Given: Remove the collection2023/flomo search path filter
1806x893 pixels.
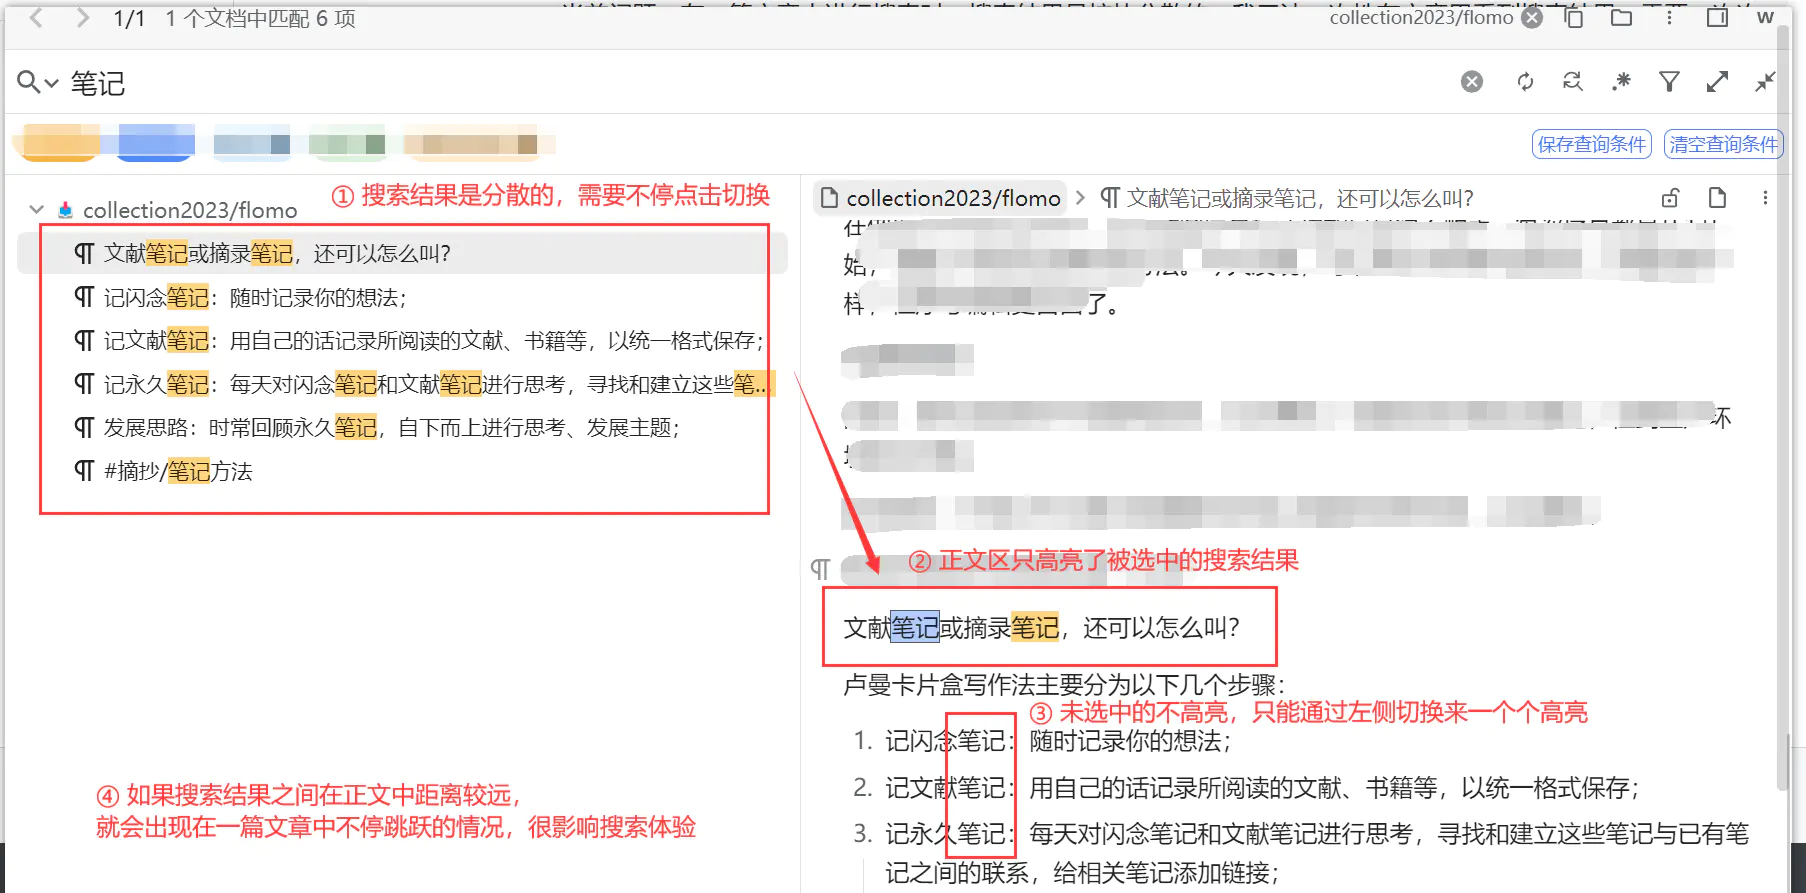Looking at the screenshot, I should (x=1532, y=18).
